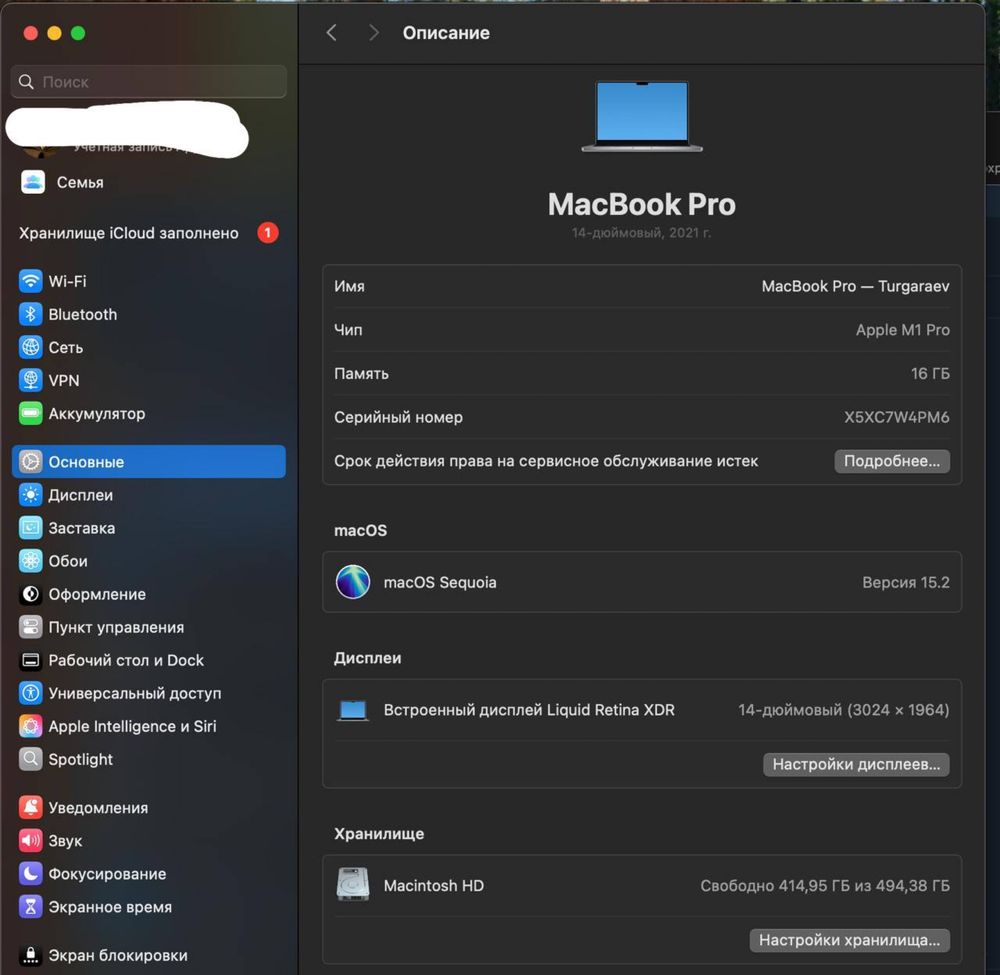Click the serial number X5XC7W4PM6
This screenshot has height=975, width=1000.
(x=897, y=417)
